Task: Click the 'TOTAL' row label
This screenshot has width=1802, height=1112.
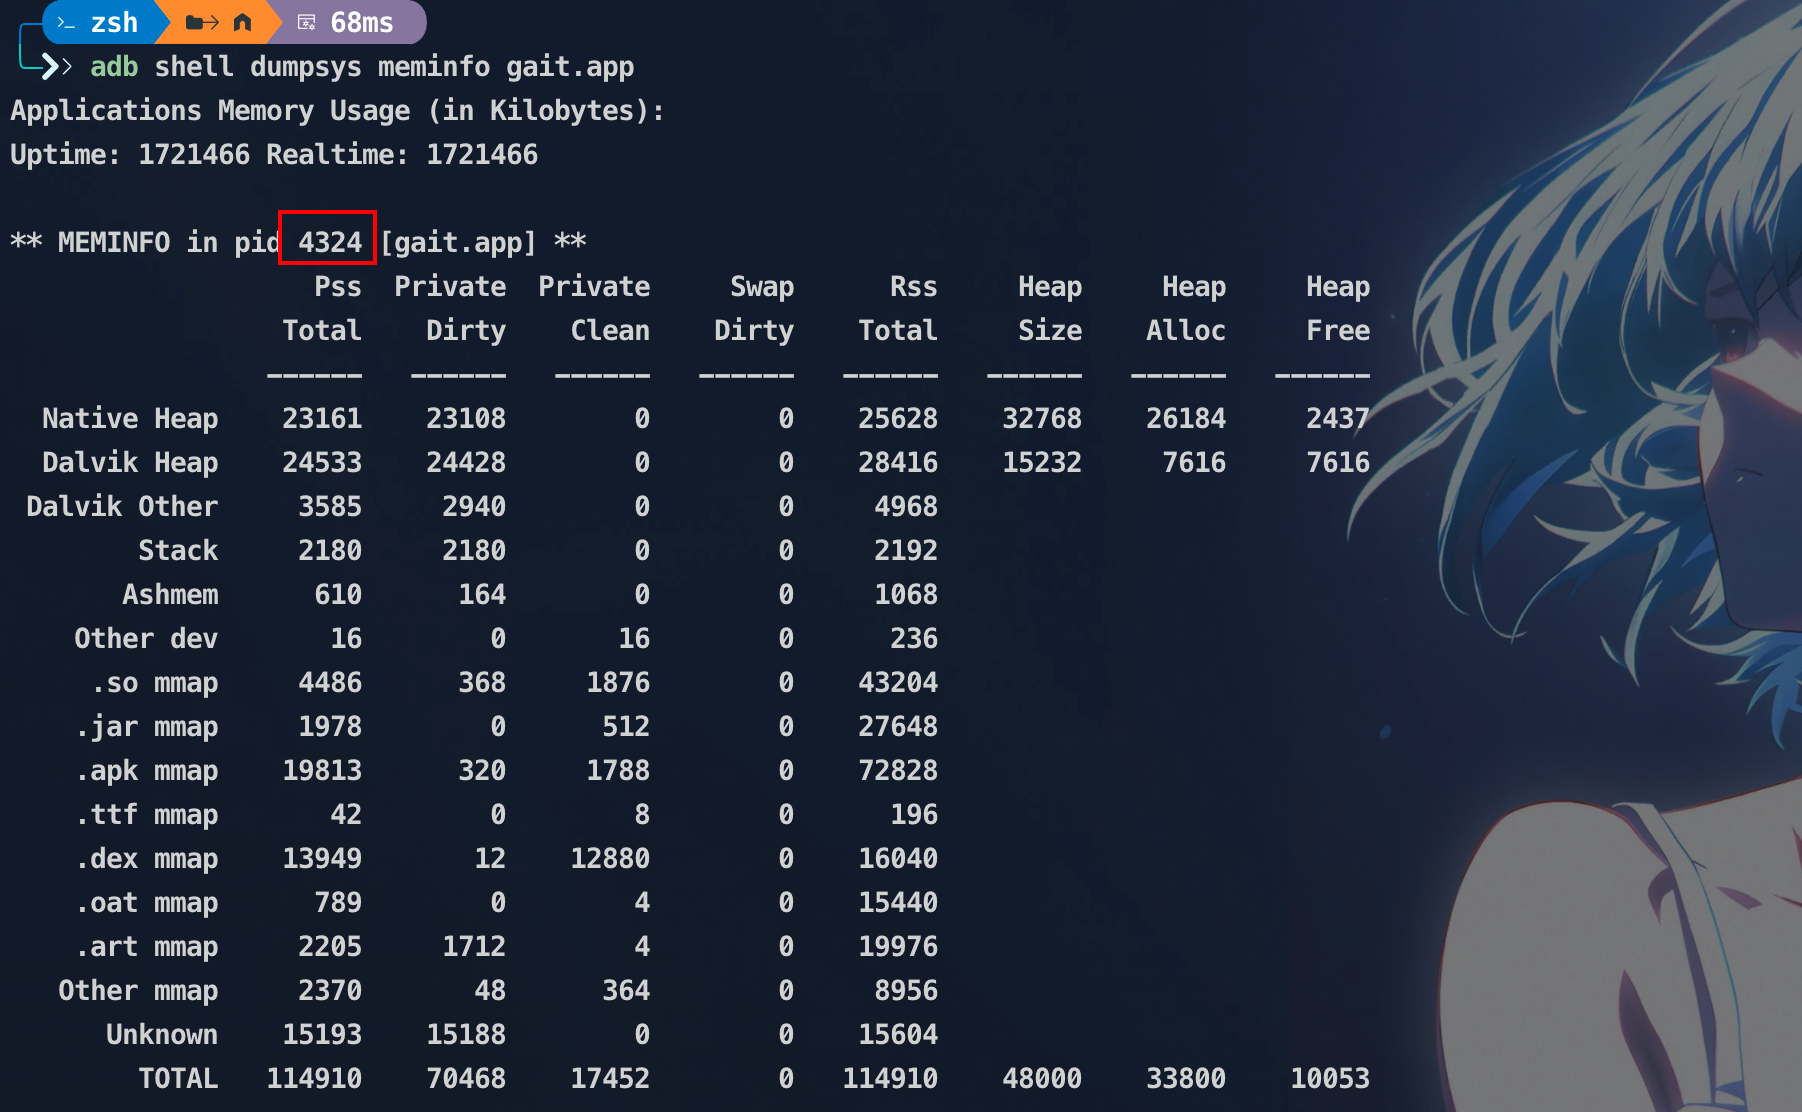Action: [x=178, y=1078]
